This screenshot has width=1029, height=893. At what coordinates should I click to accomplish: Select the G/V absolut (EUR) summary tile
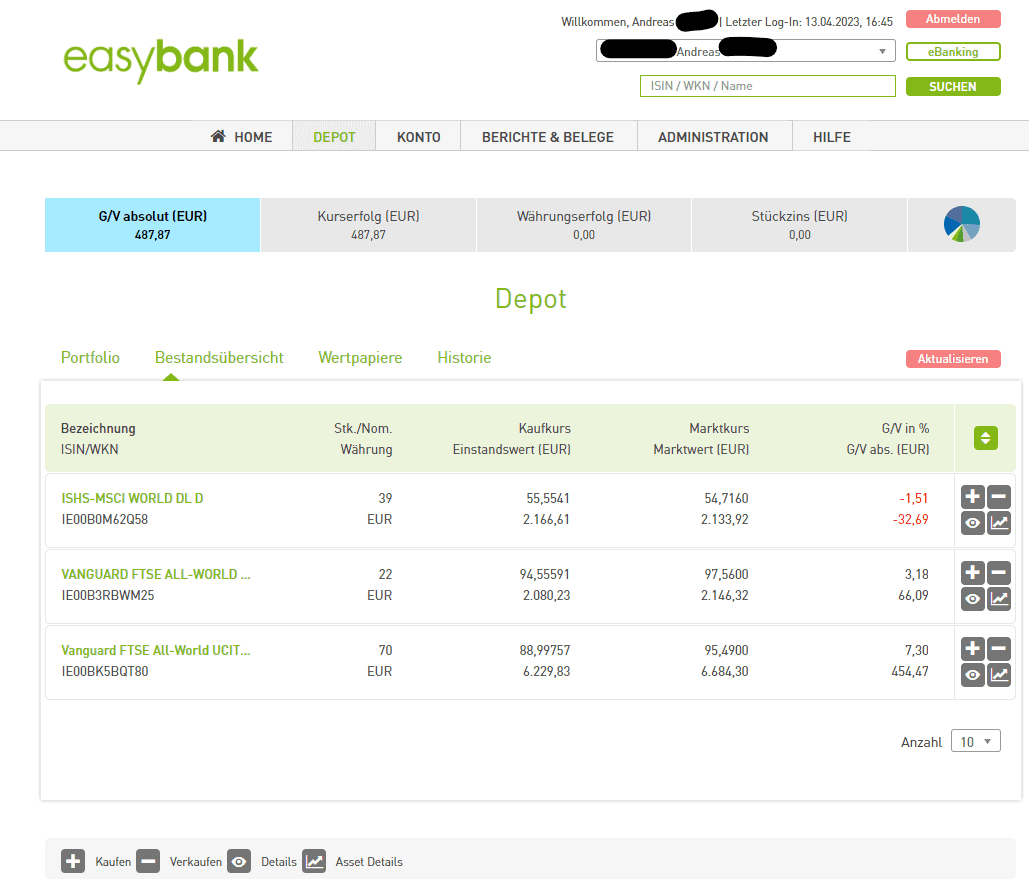(x=152, y=225)
